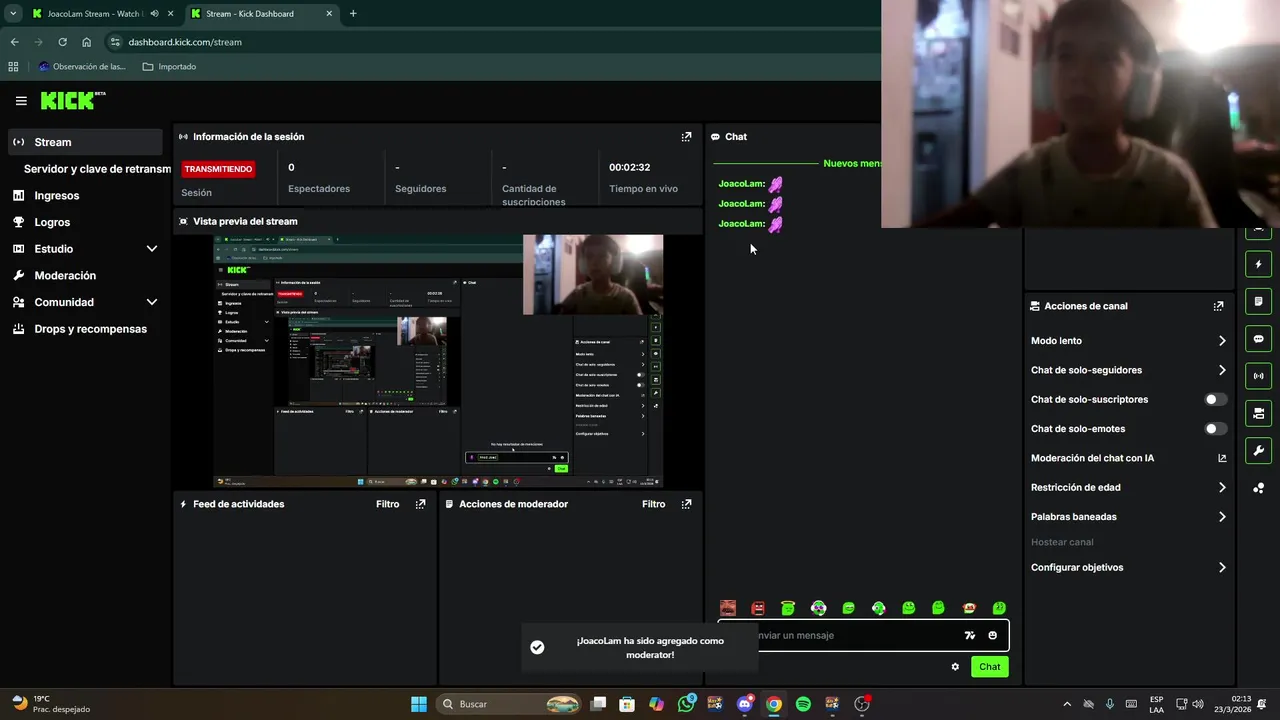This screenshot has height=720, width=1280.
Task: Click the 00:02:32 live time value
Action: coord(629,168)
